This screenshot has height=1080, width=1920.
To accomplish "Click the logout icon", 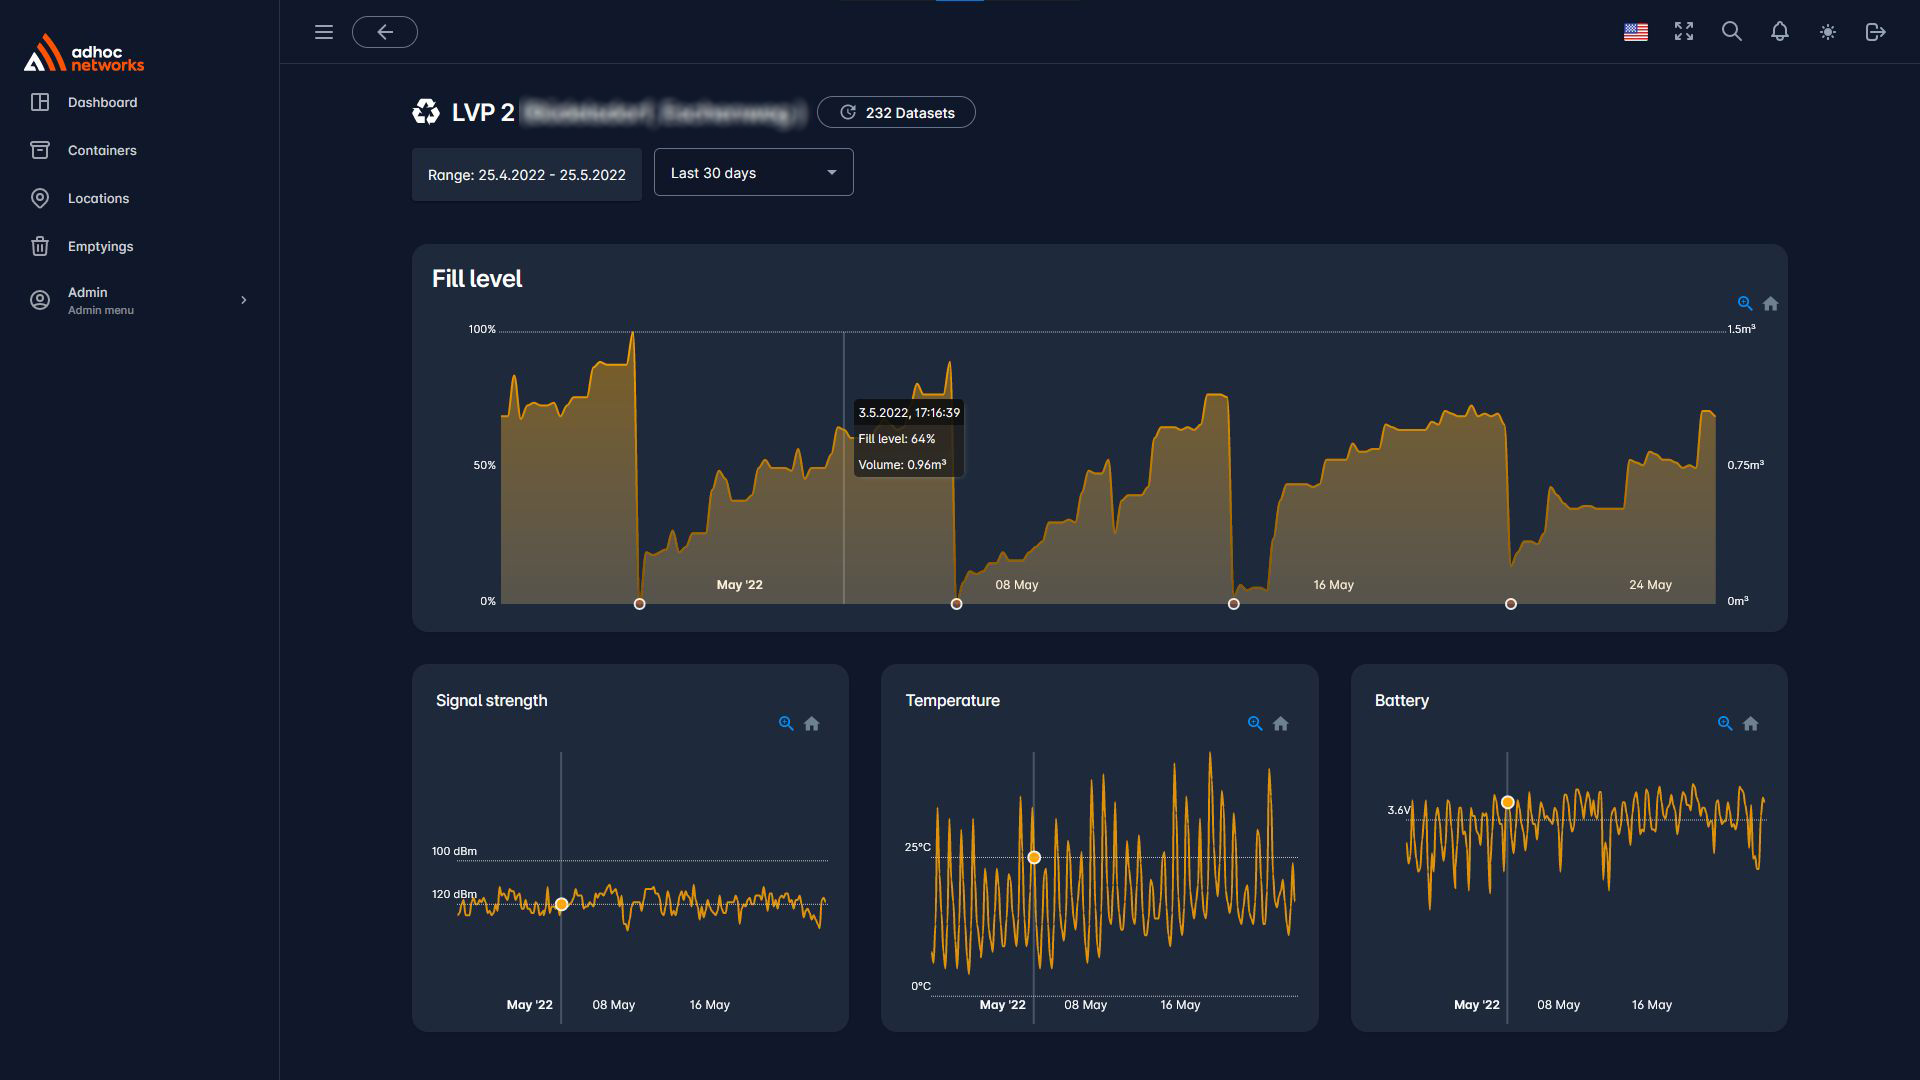I will (1876, 32).
